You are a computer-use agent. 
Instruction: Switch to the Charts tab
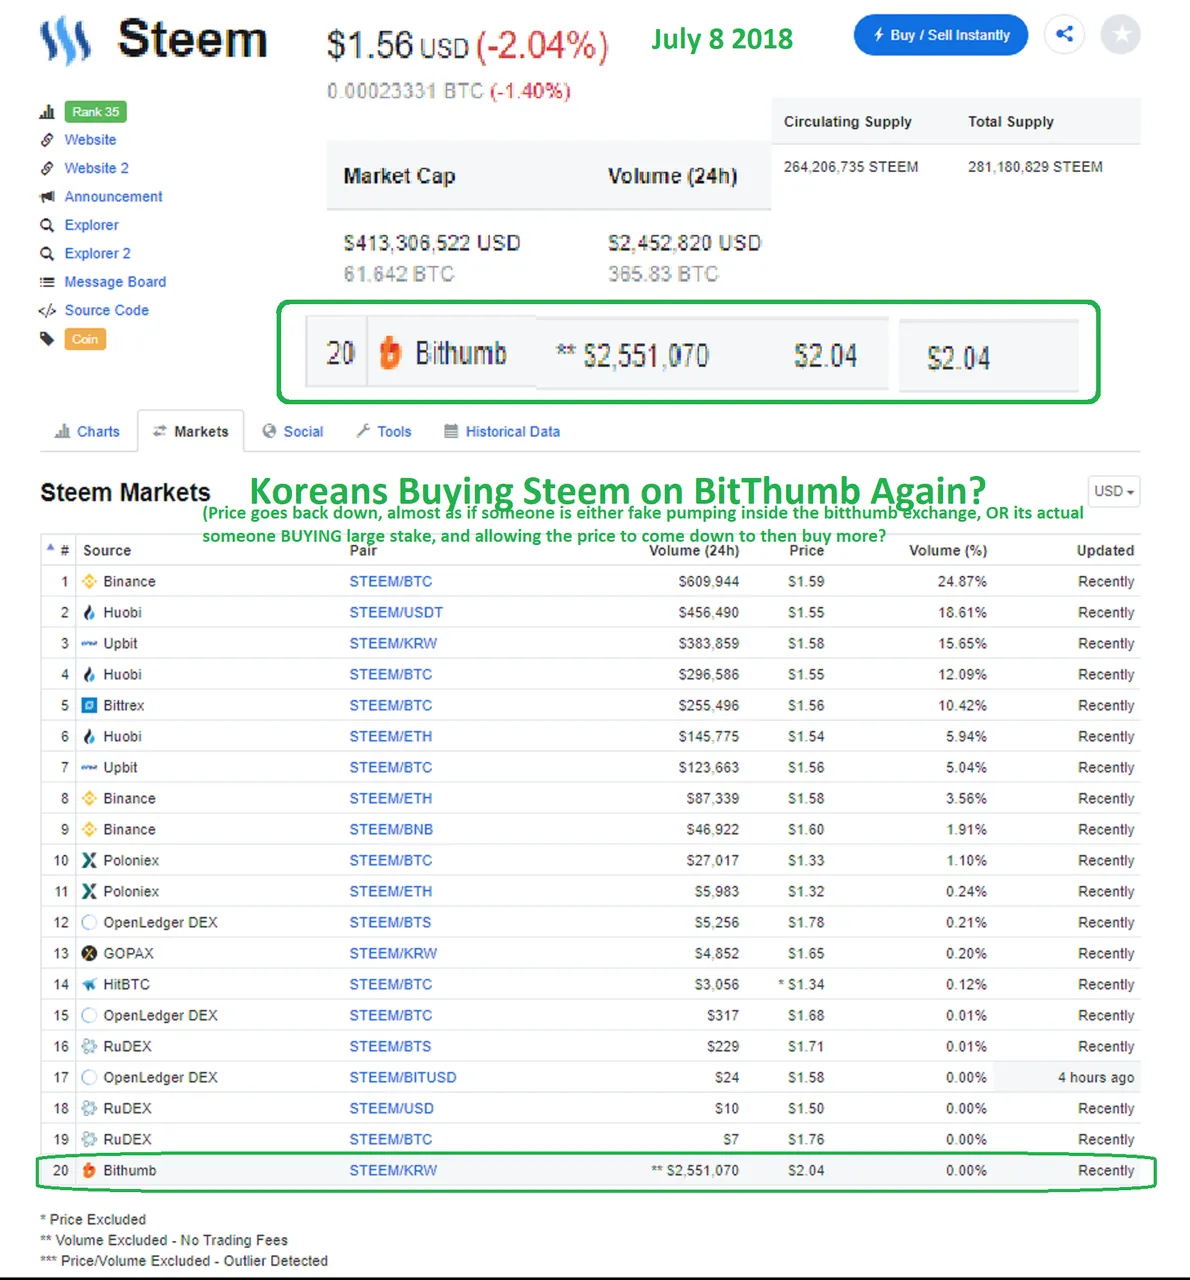click(x=87, y=432)
